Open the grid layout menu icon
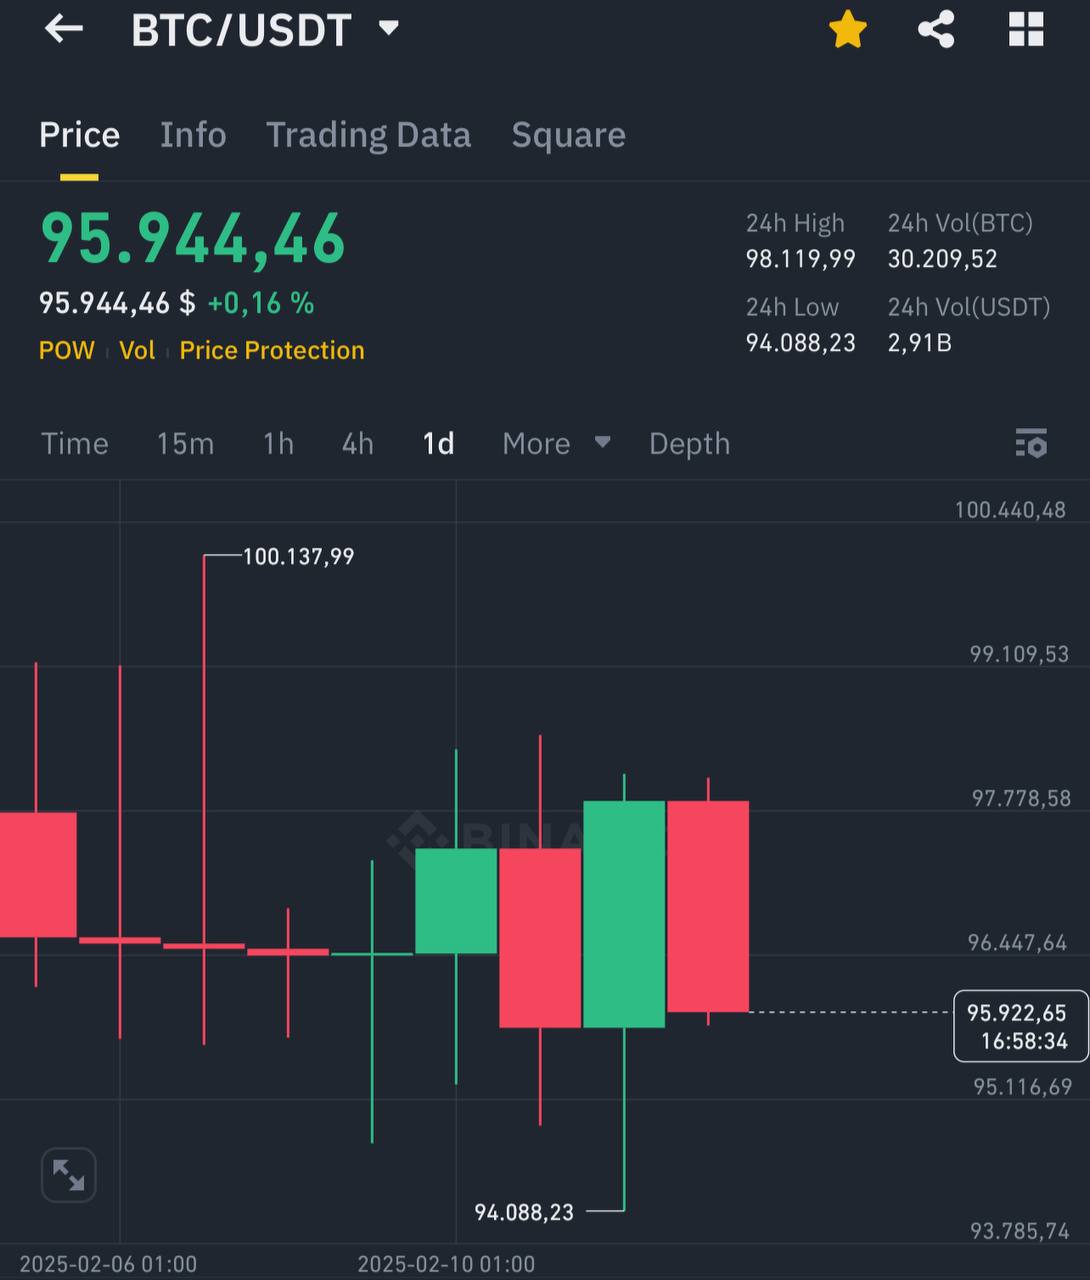The width and height of the screenshot is (1090, 1280). pos(1026,29)
